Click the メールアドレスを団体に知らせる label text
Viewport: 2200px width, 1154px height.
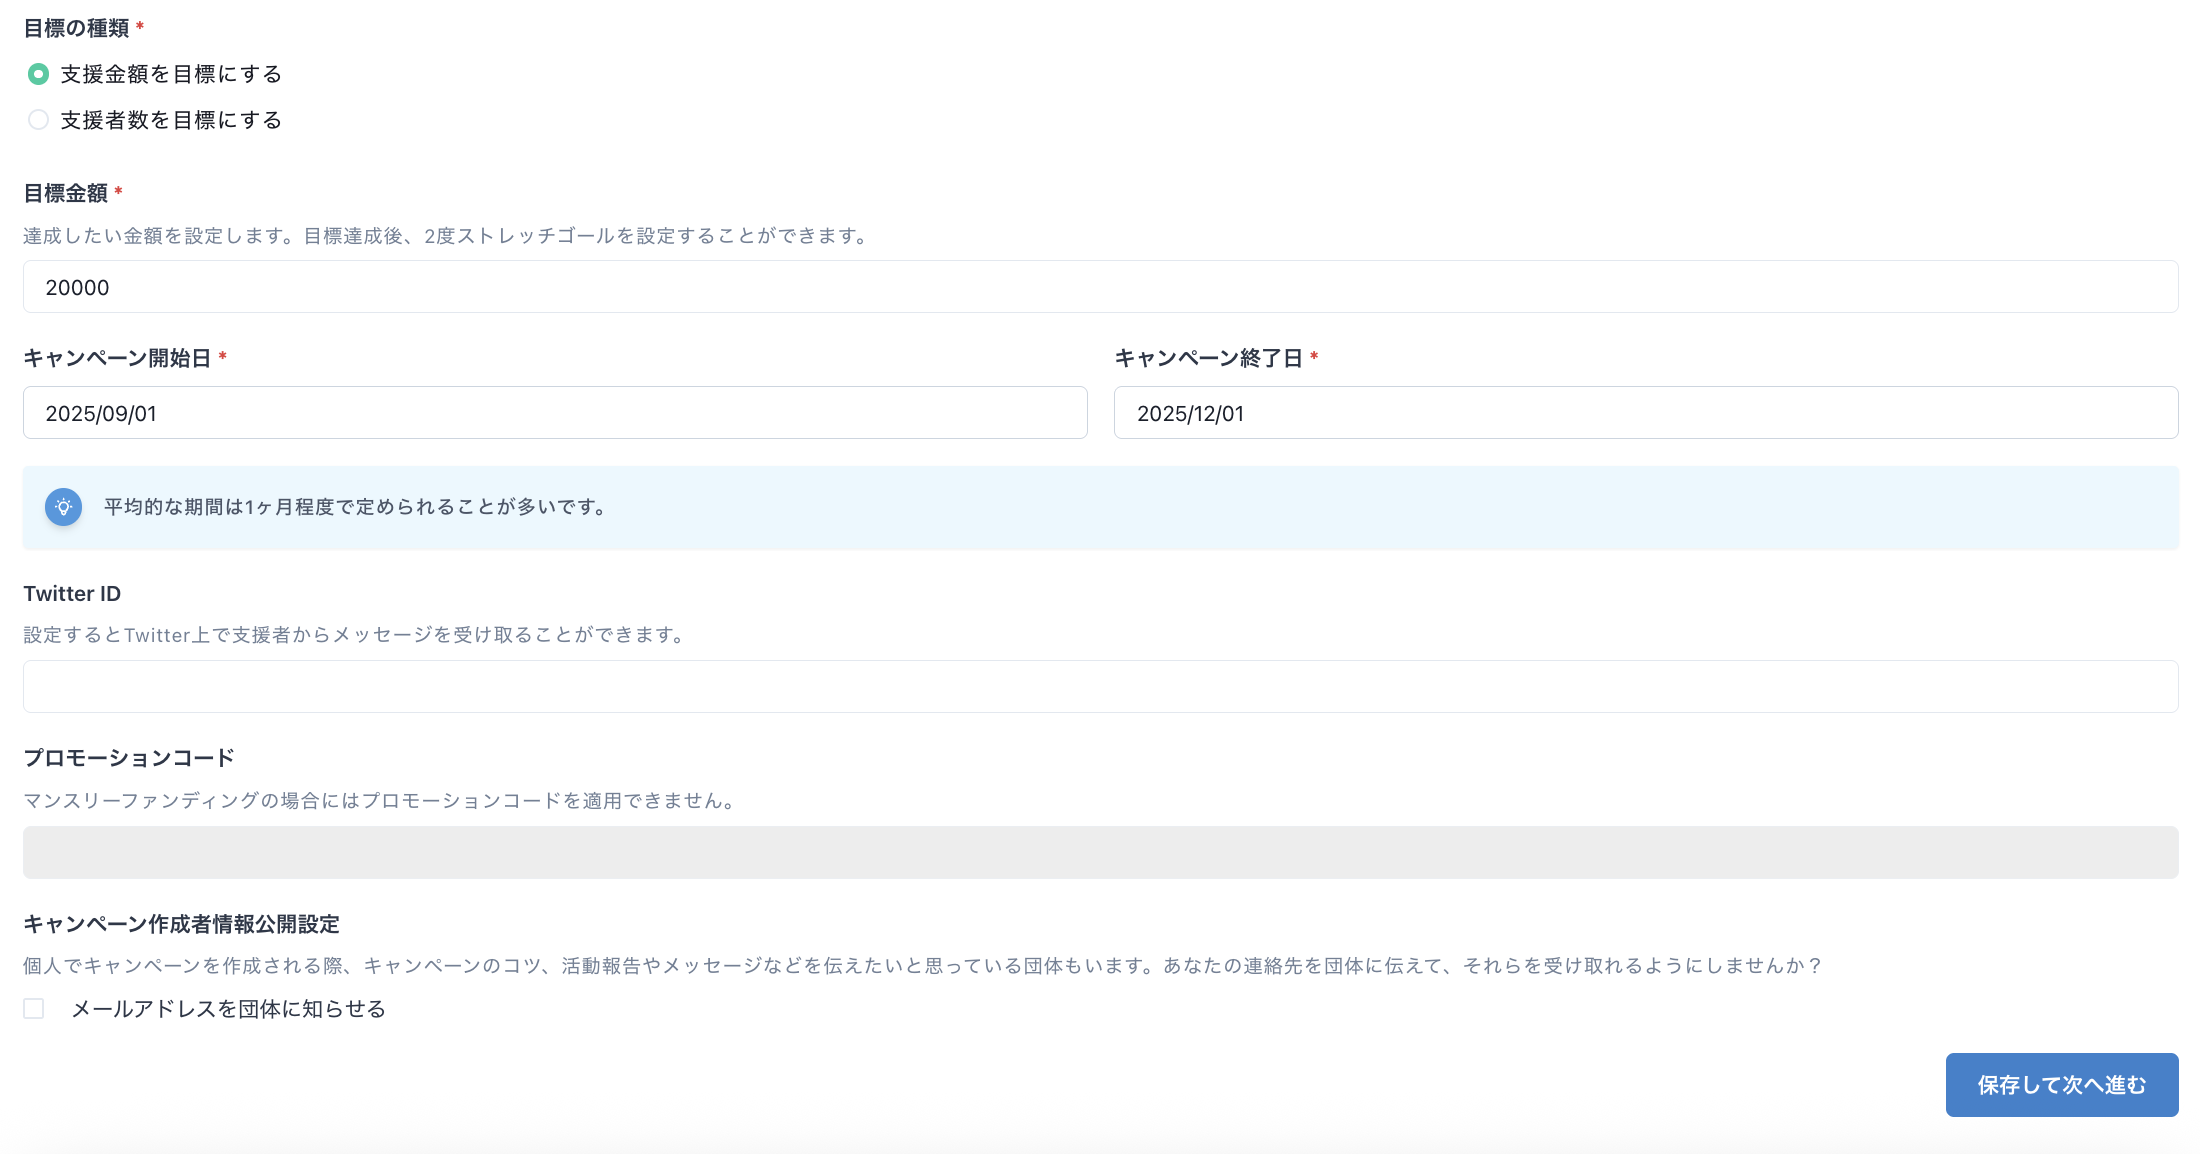point(228,1009)
